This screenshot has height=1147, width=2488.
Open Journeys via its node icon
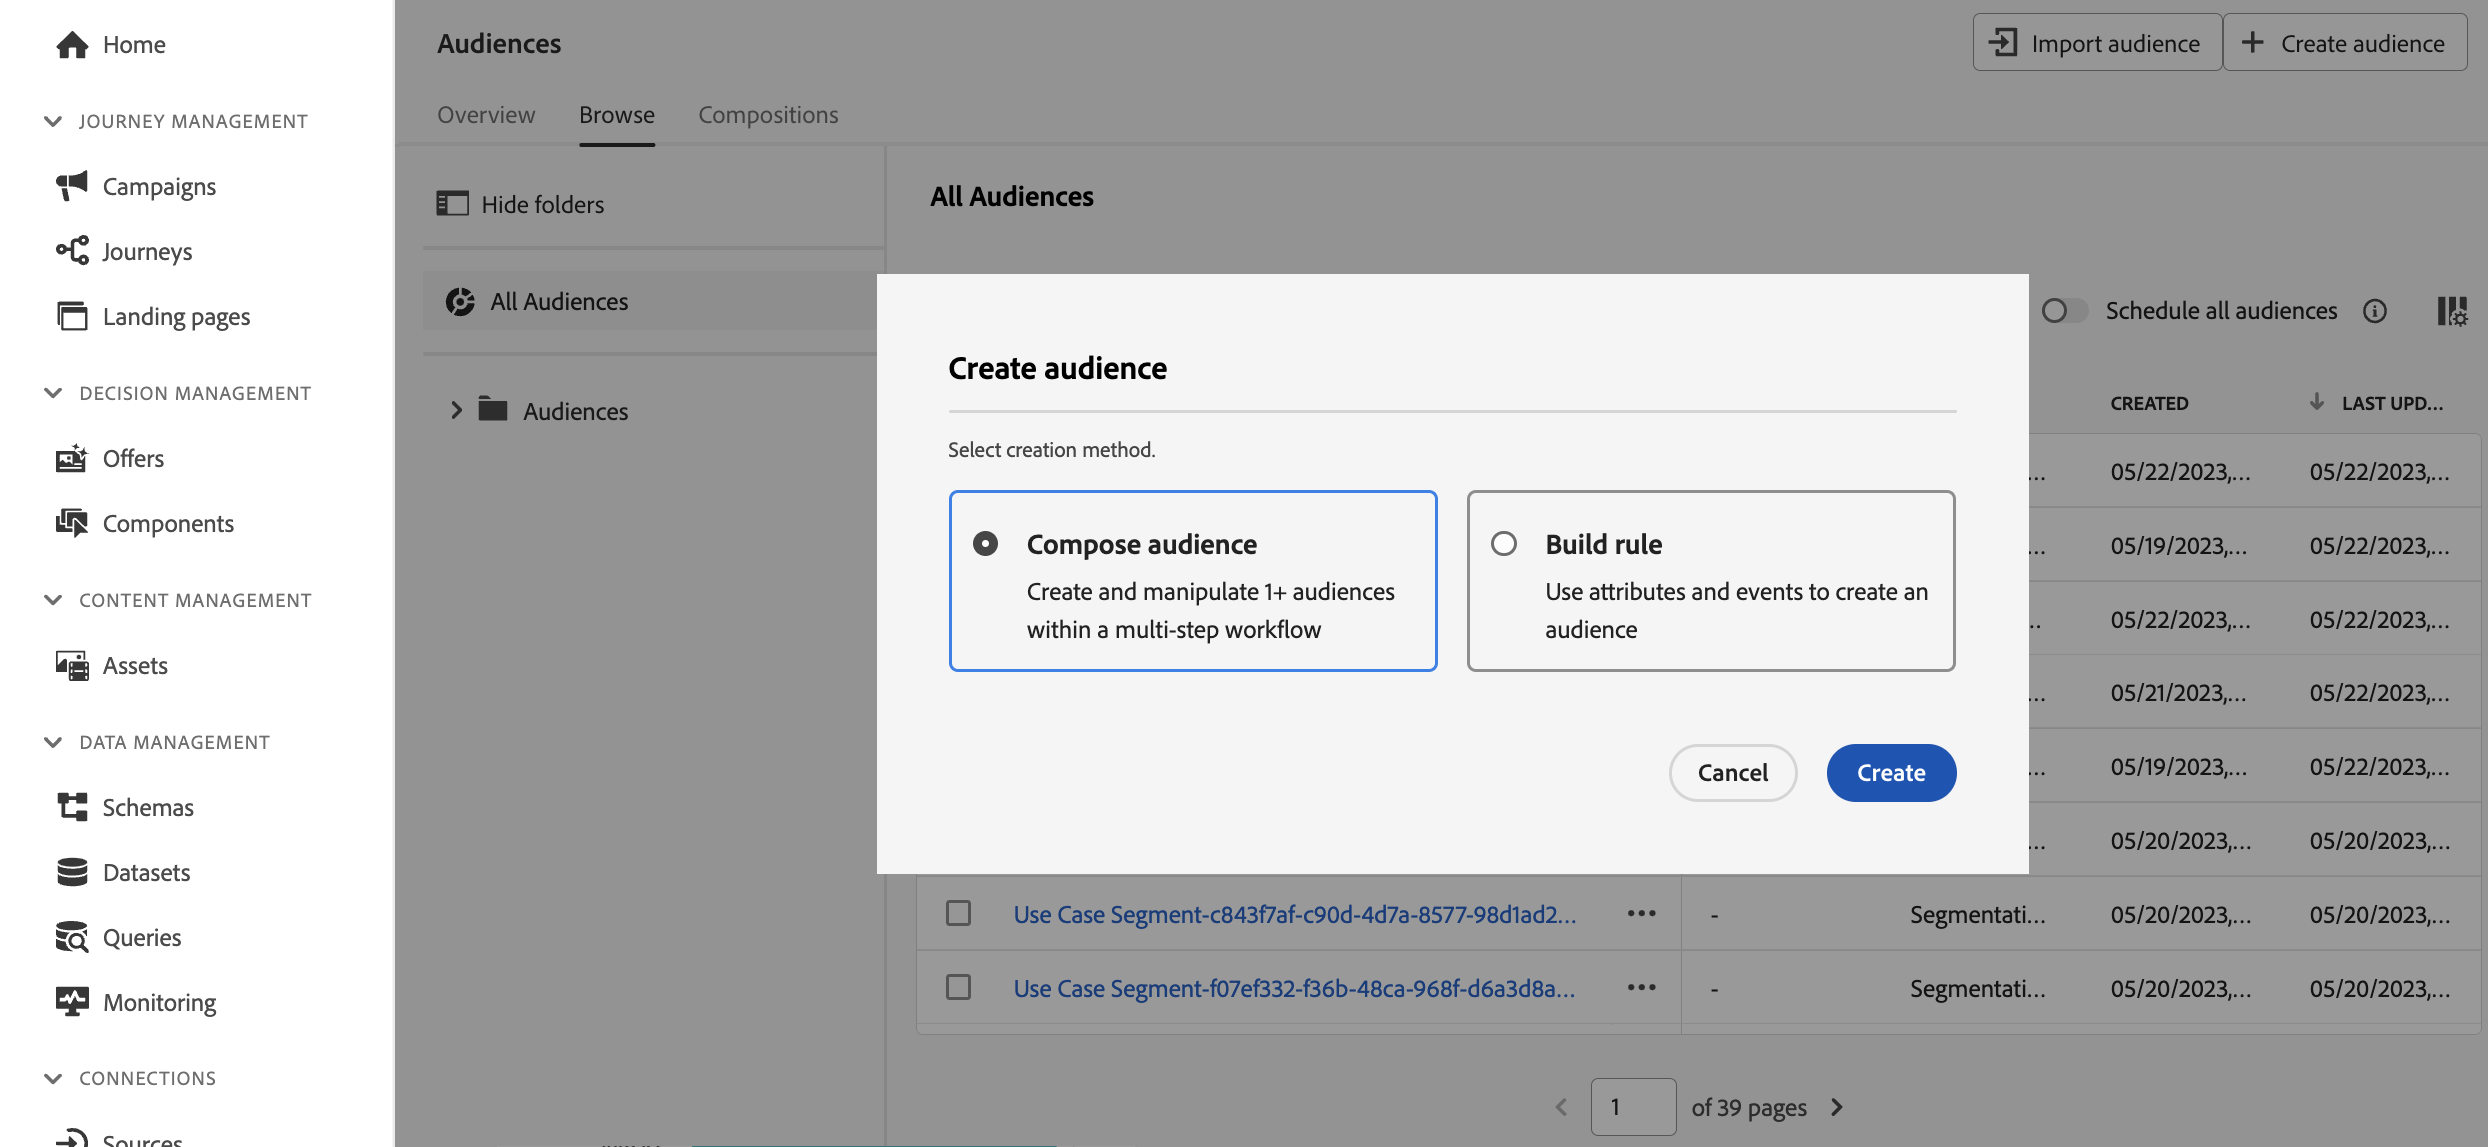click(72, 251)
